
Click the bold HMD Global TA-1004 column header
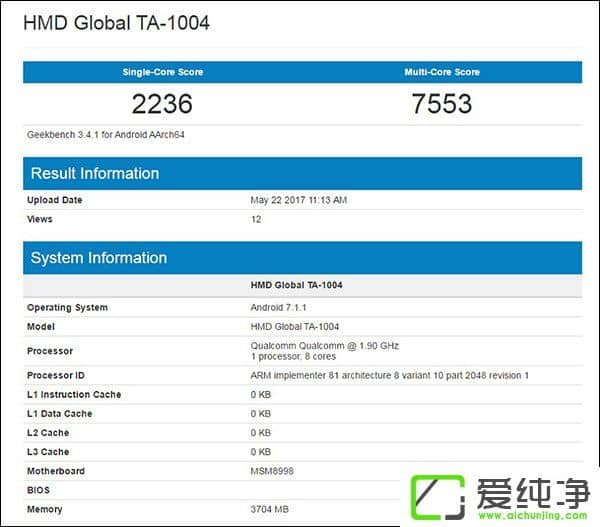(297, 285)
